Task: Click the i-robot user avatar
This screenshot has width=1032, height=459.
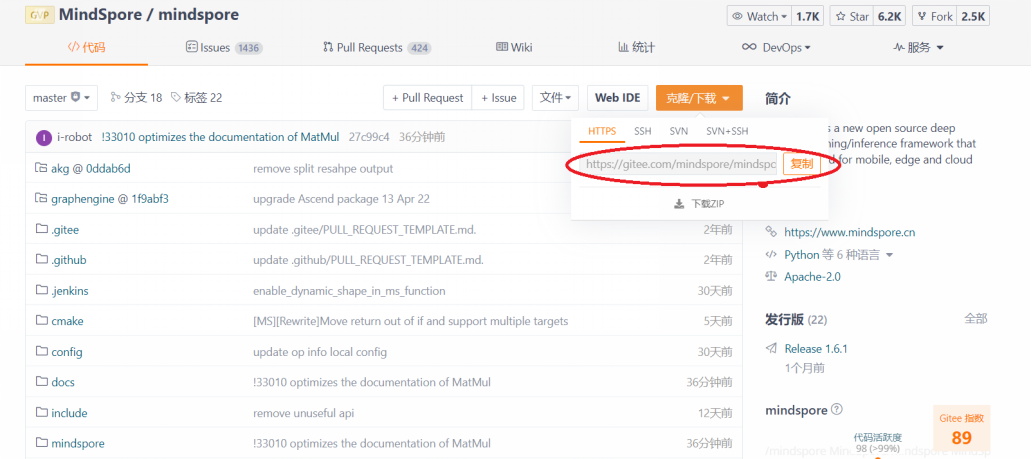Action: [43, 137]
